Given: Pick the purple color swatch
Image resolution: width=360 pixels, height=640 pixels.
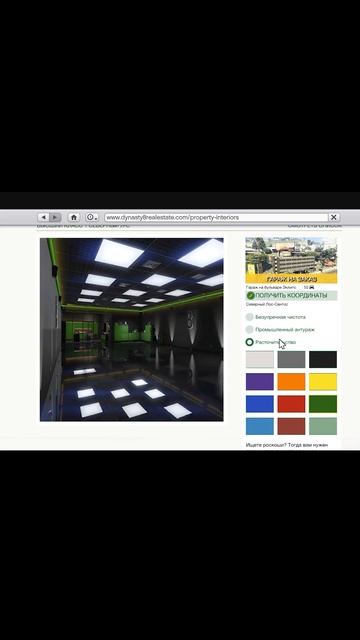Looking at the screenshot, I should [x=260, y=382].
